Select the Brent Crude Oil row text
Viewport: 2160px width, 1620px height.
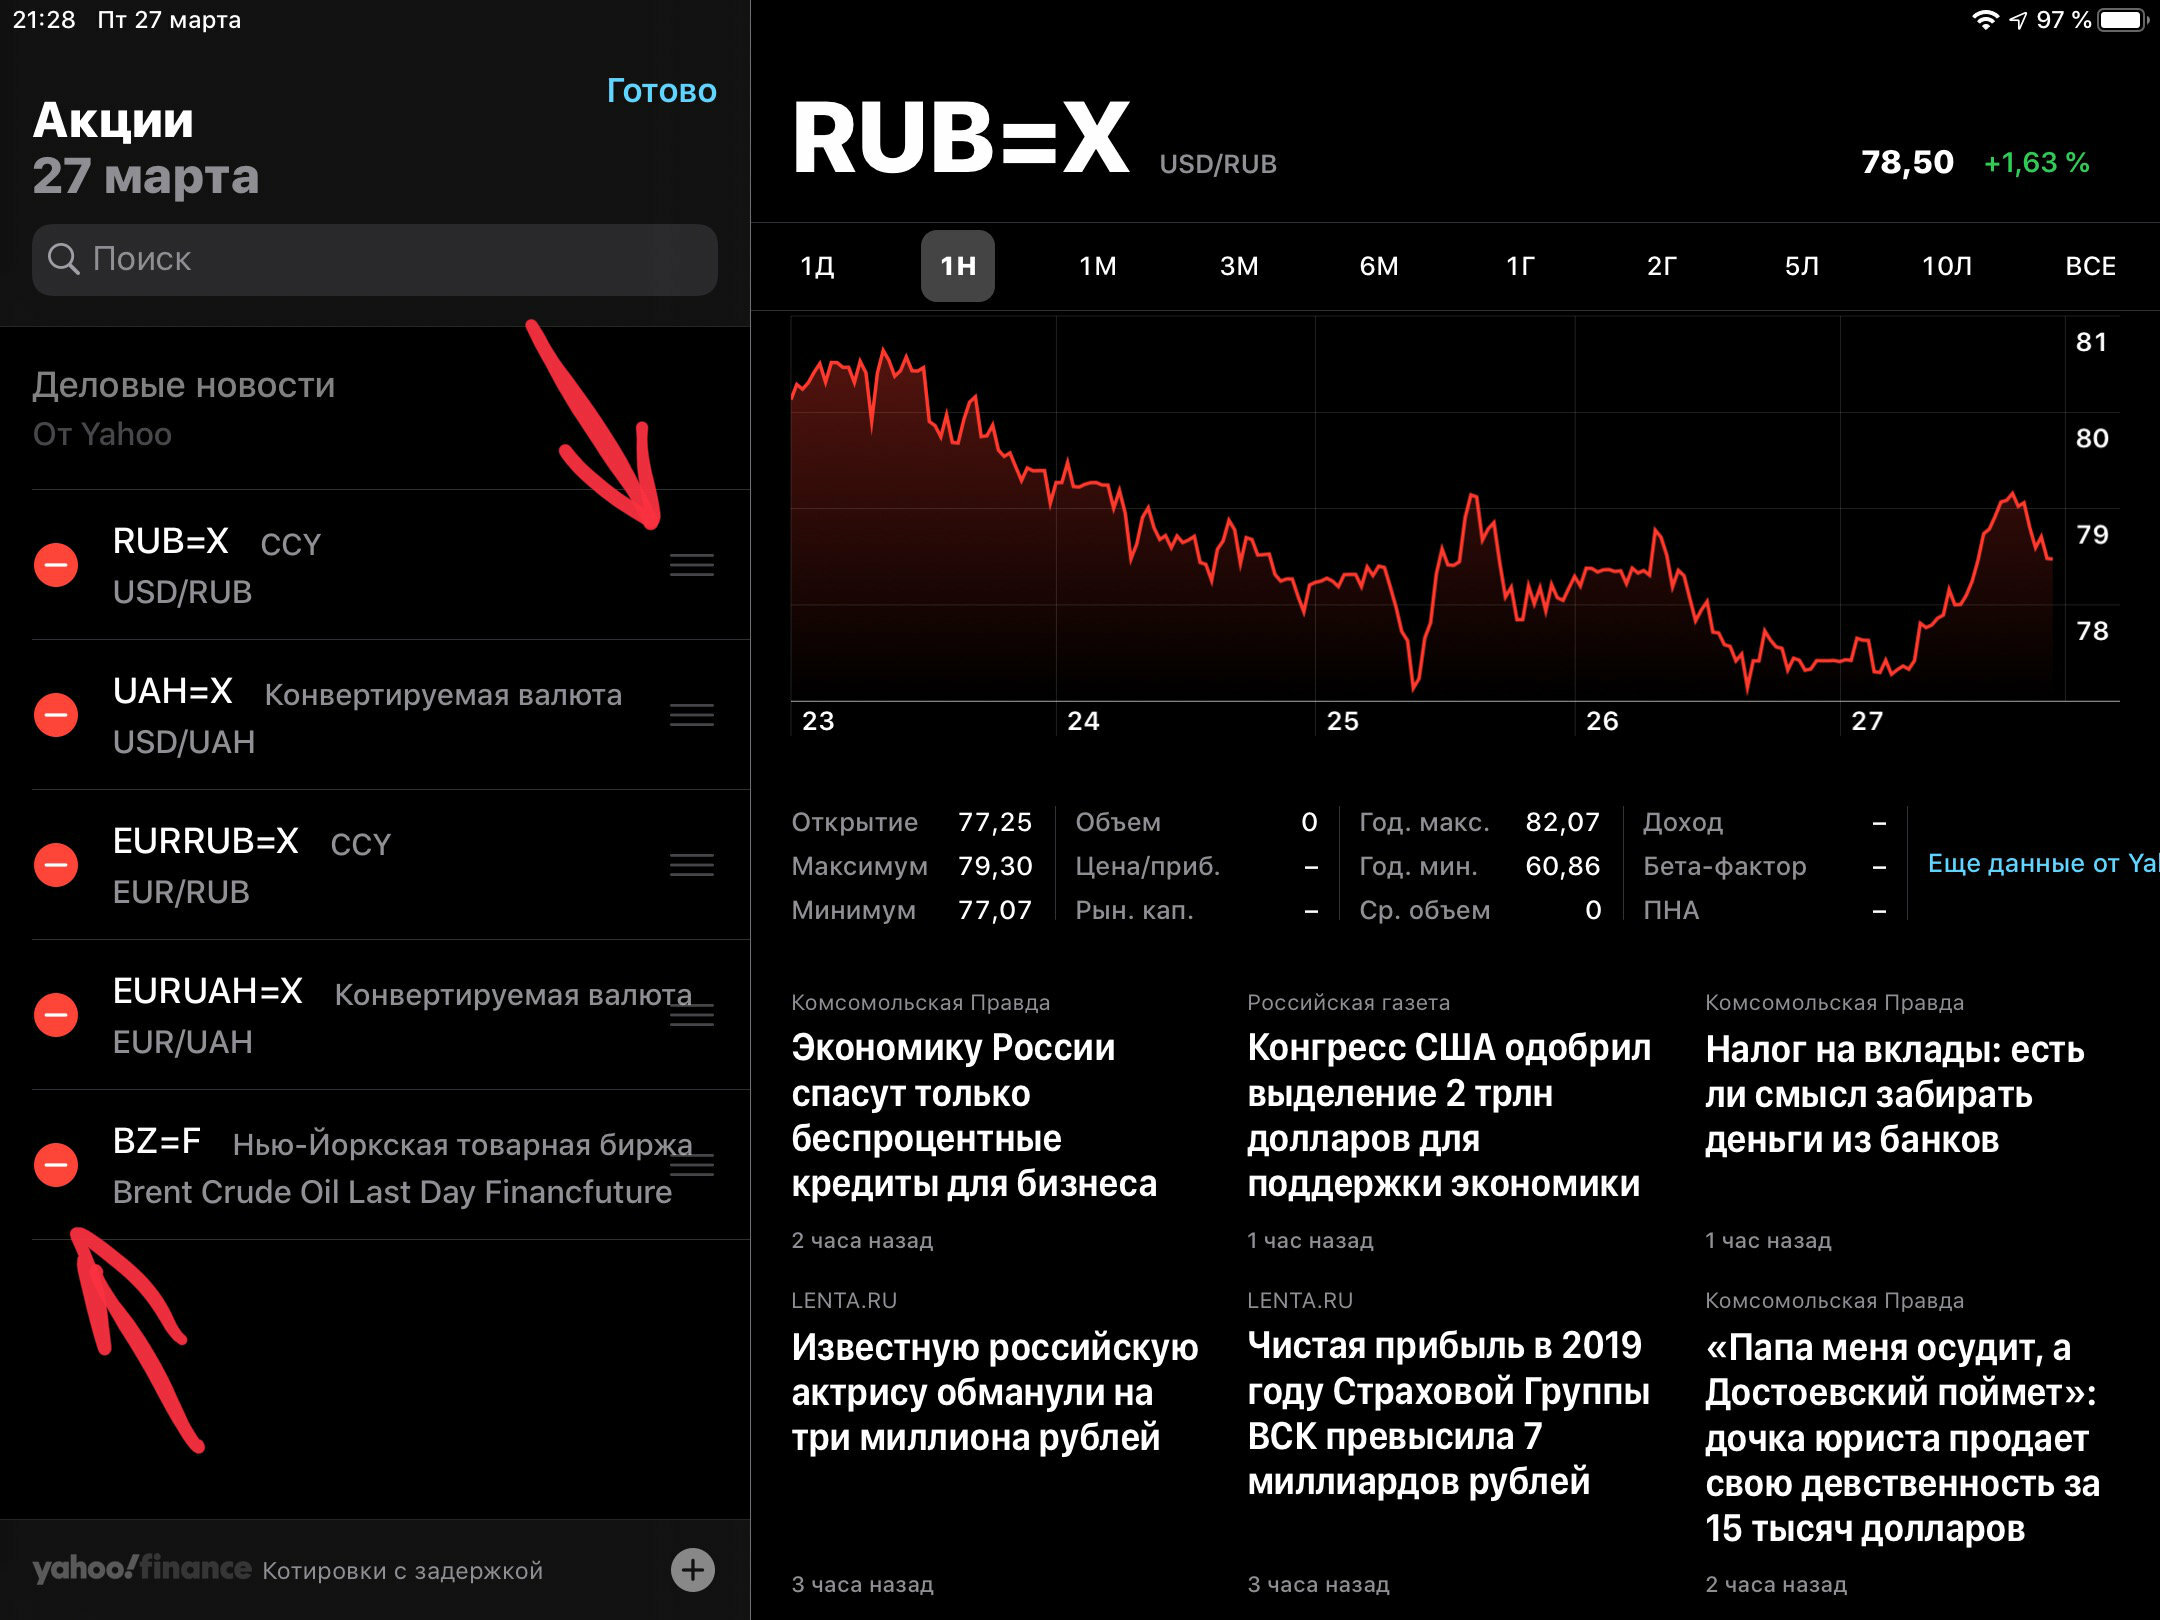click(392, 1192)
